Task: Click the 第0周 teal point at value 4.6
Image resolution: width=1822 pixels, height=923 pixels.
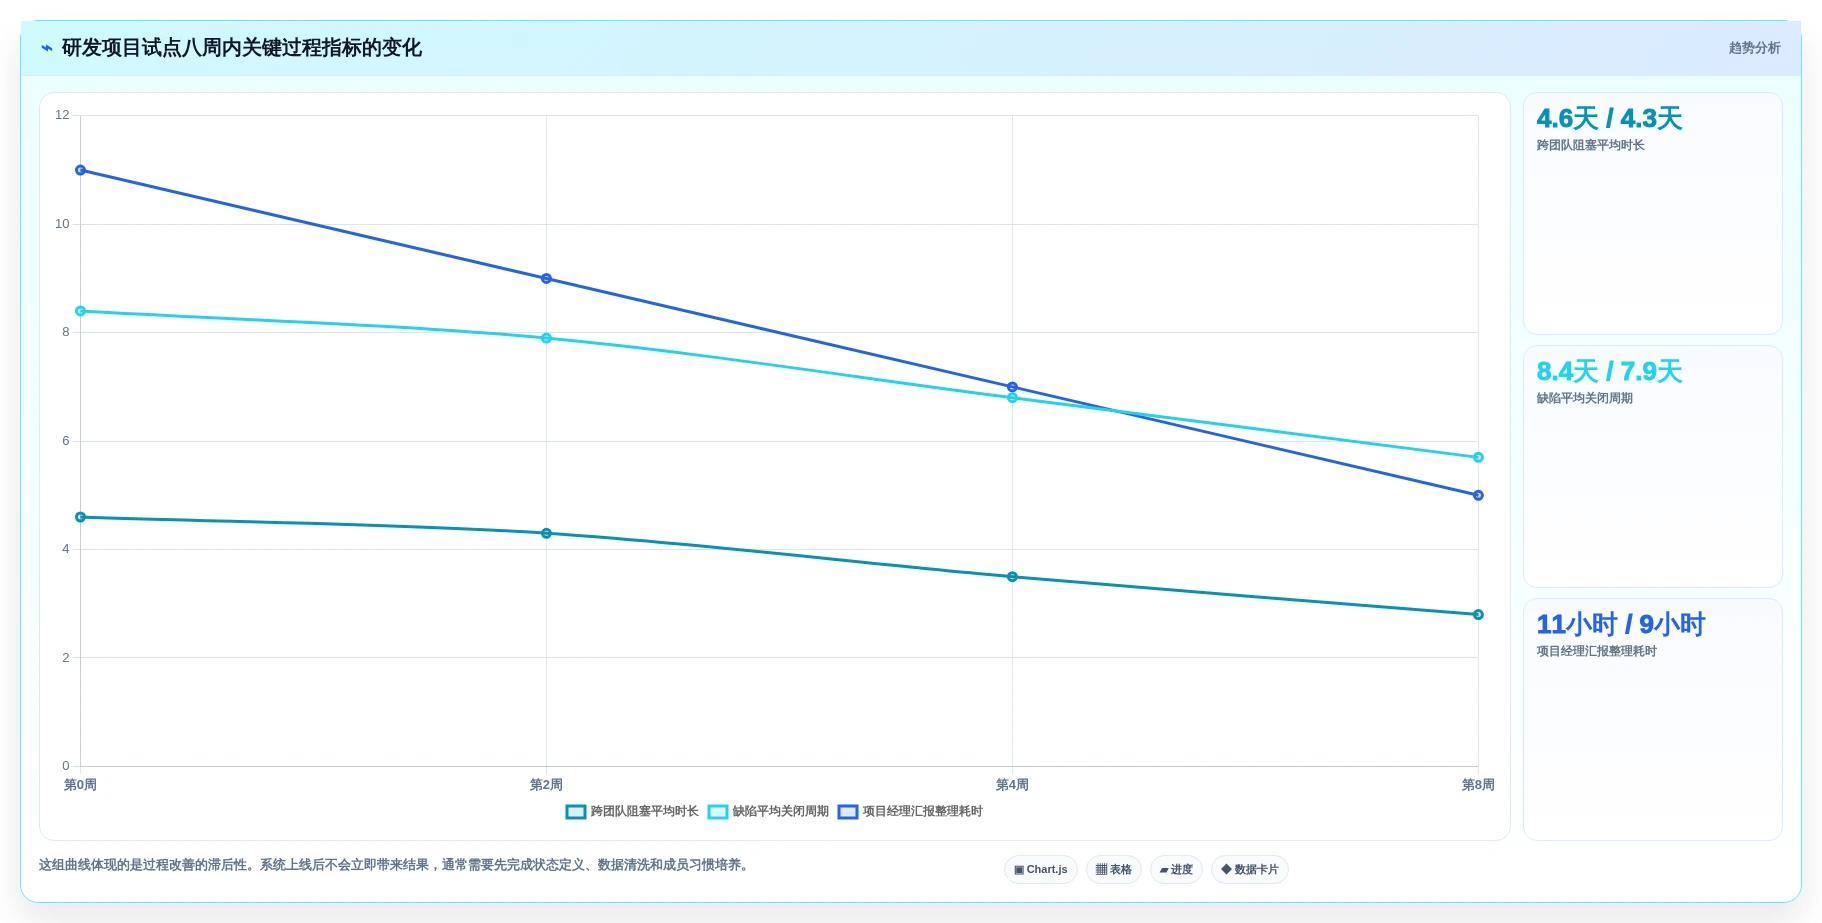Action: [81, 517]
